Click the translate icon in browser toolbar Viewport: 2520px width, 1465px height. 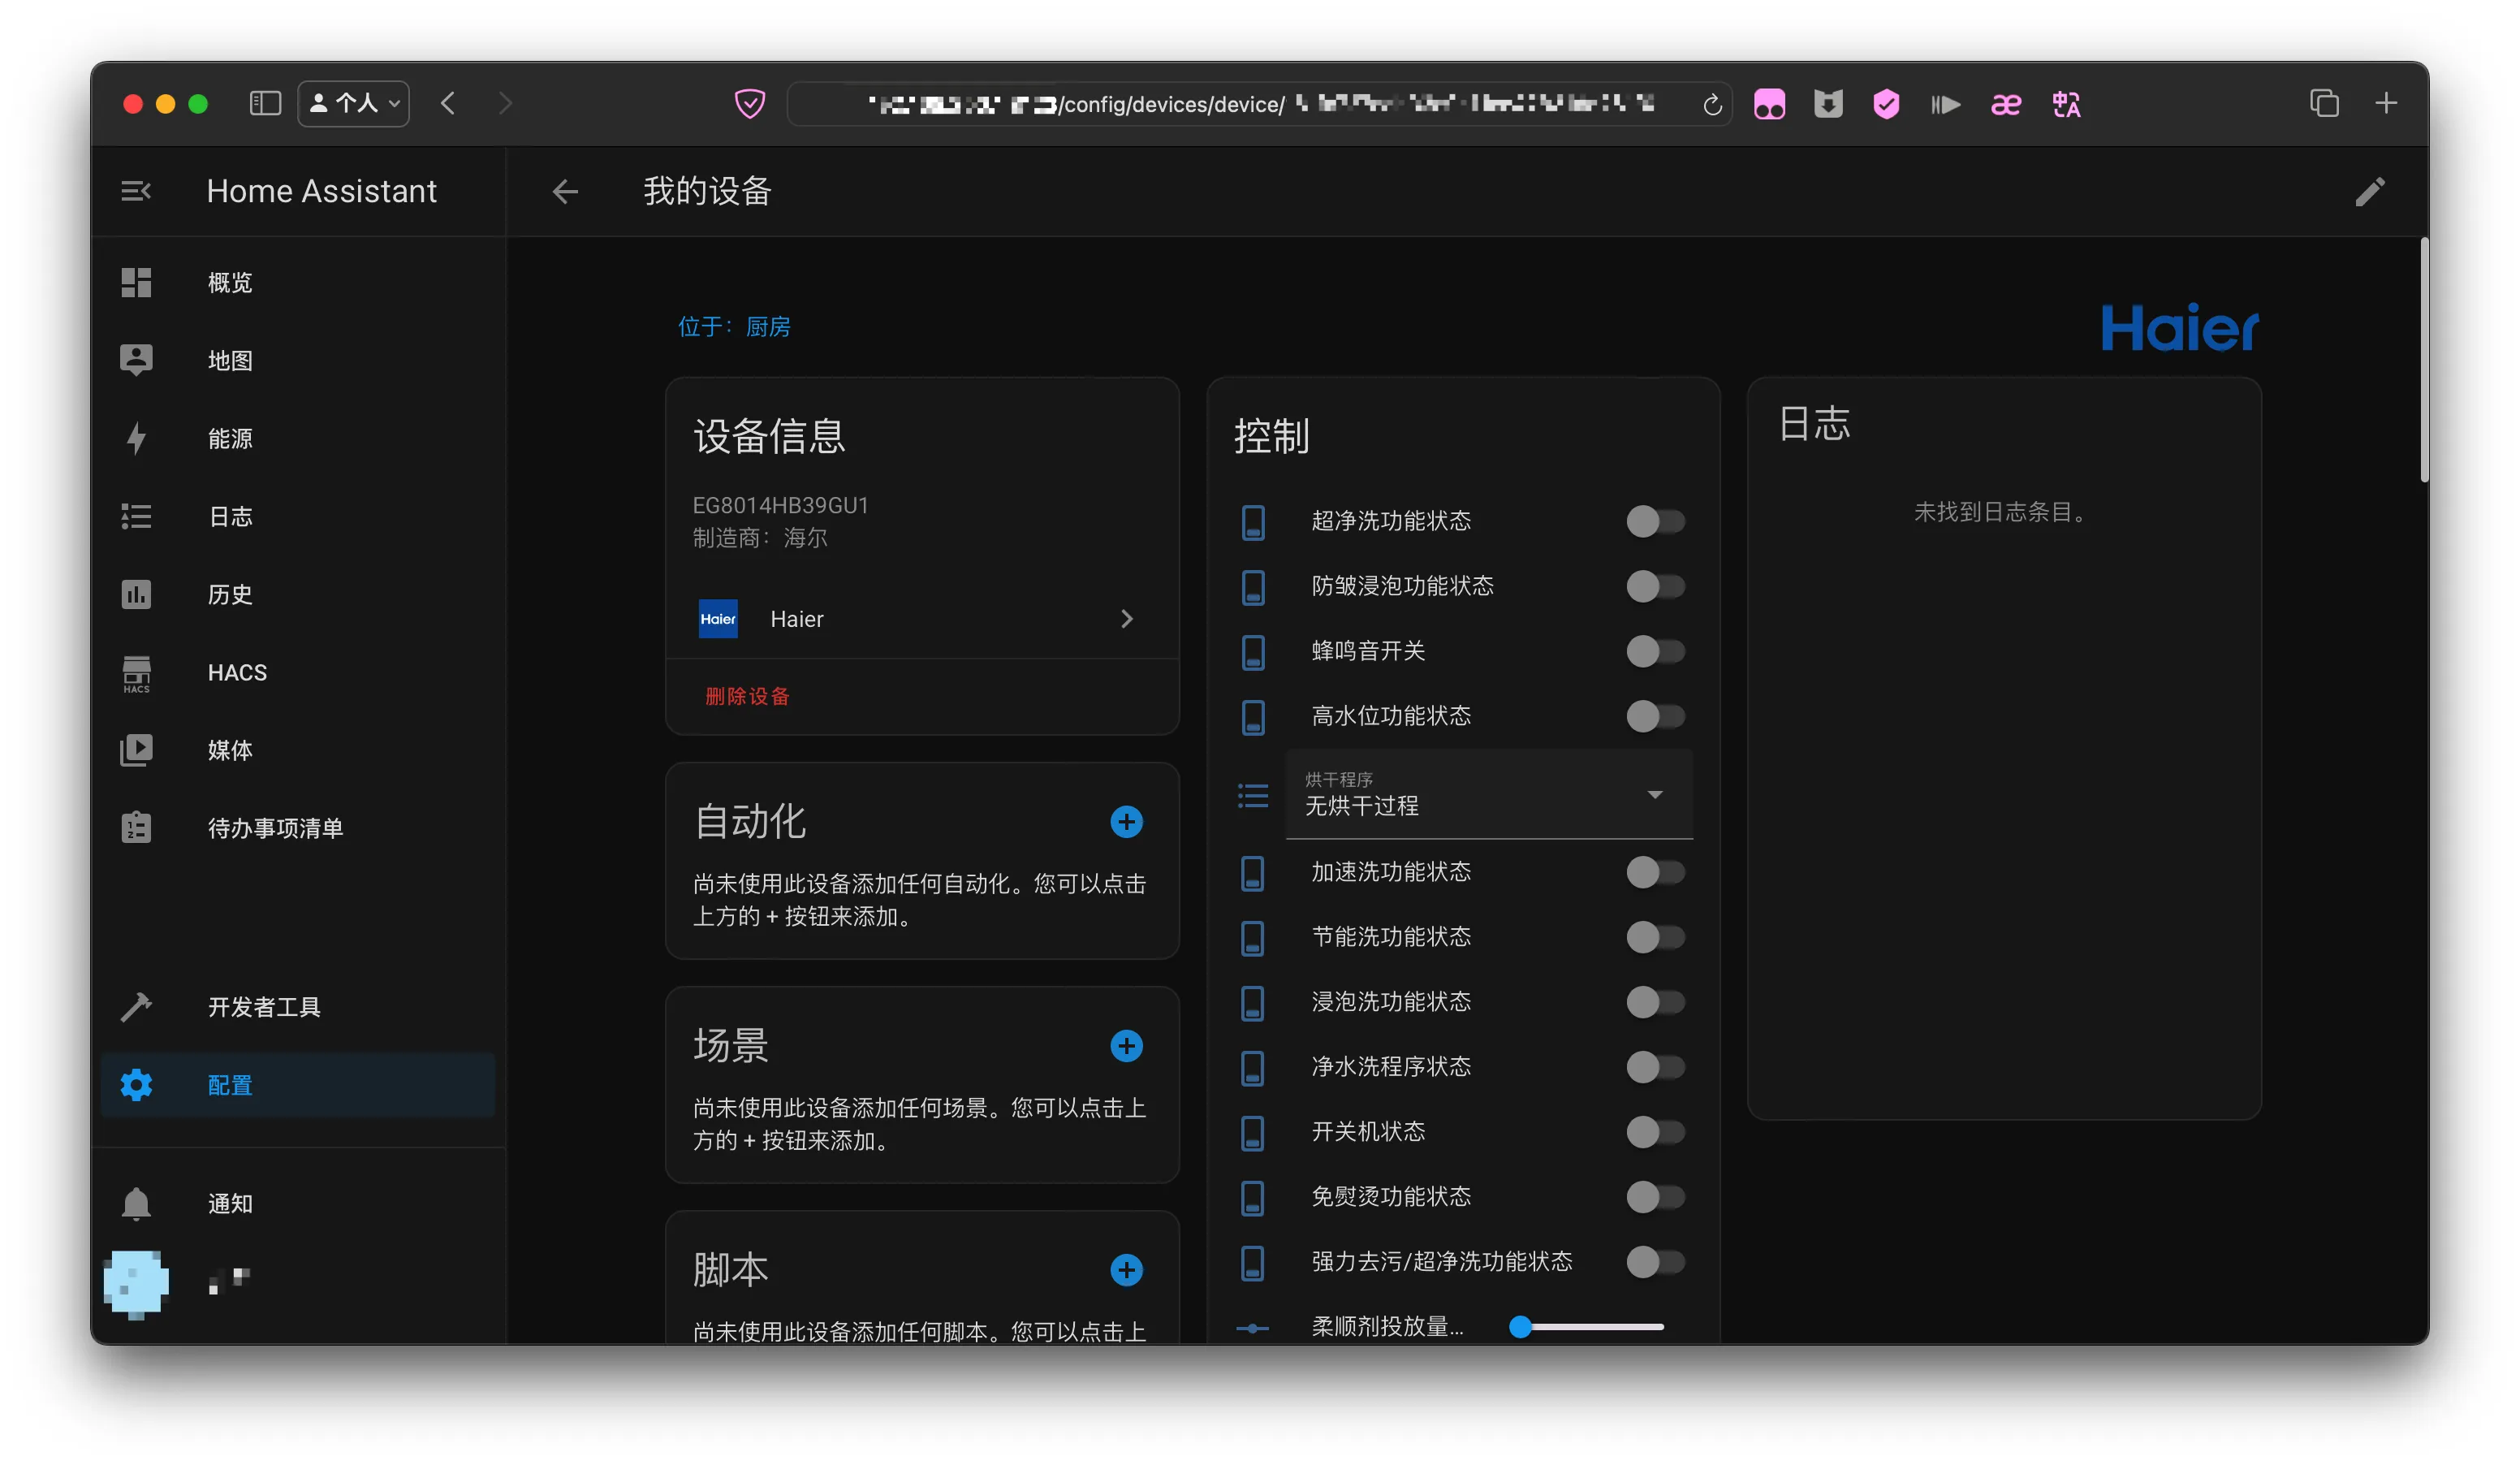(2066, 104)
